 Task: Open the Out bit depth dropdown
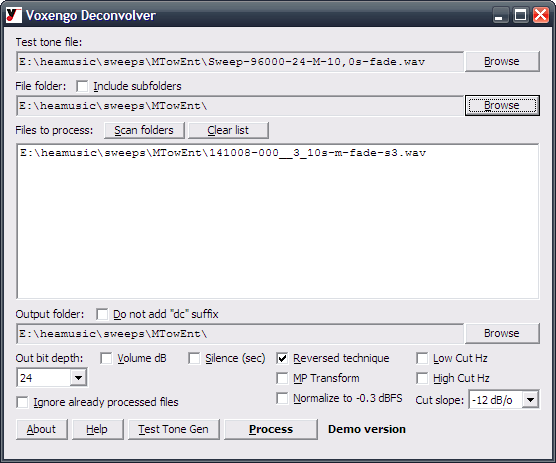coord(78,378)
